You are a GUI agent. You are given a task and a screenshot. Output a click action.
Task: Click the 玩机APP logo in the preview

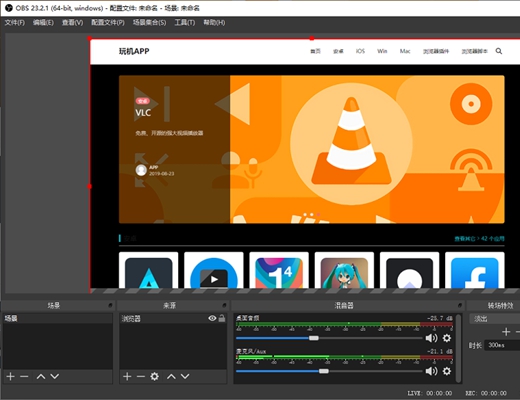click(x=134, y=51)
